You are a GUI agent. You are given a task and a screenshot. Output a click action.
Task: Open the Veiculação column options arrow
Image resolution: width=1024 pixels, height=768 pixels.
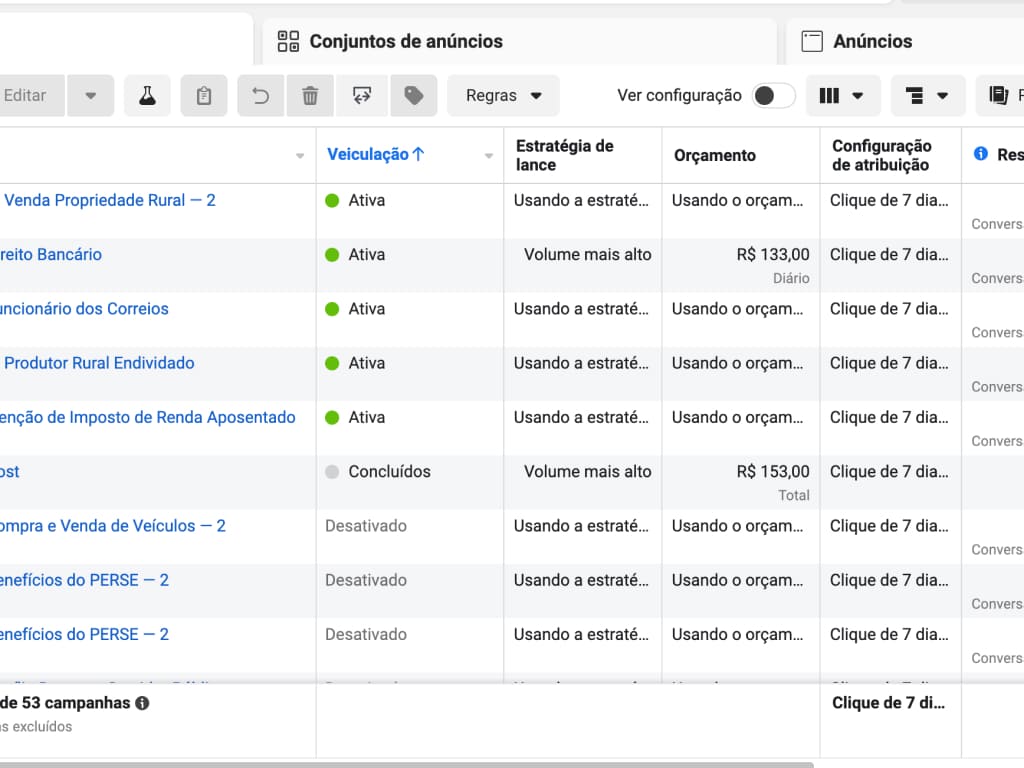pyautogui.click(x=488, y=155)
